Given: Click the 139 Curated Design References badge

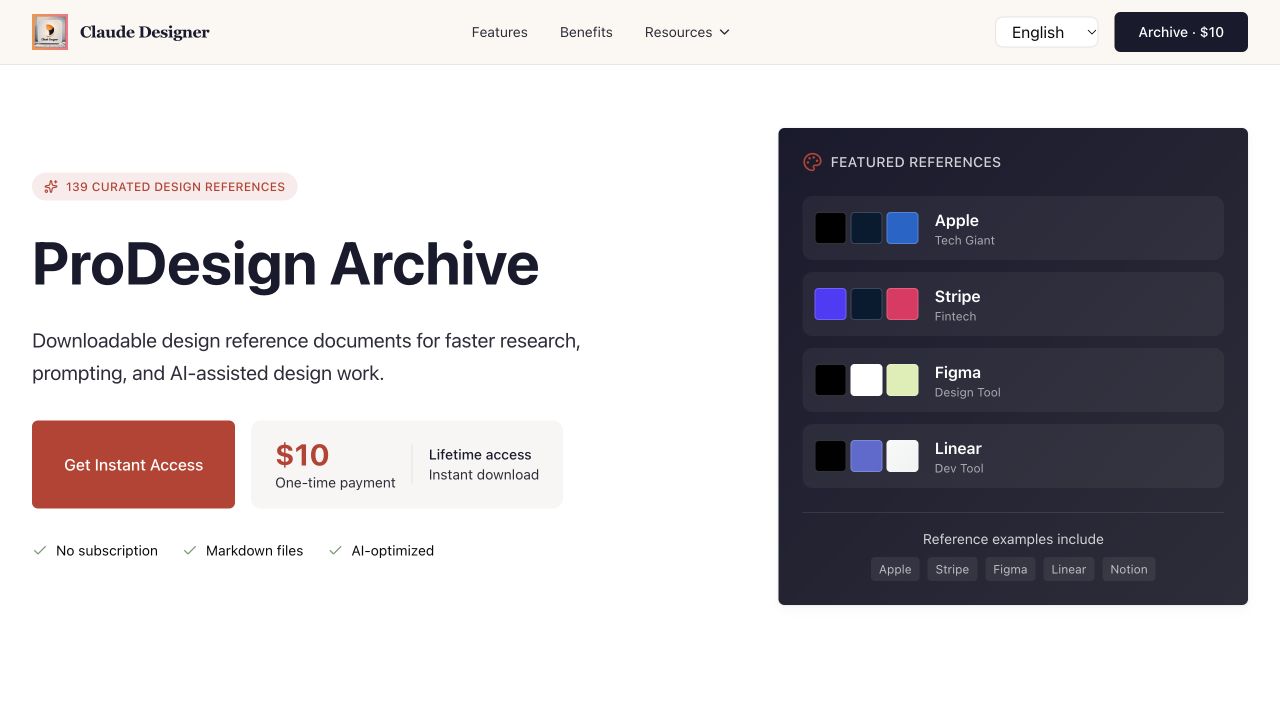Looking at the screenshot, I should 165,187.
